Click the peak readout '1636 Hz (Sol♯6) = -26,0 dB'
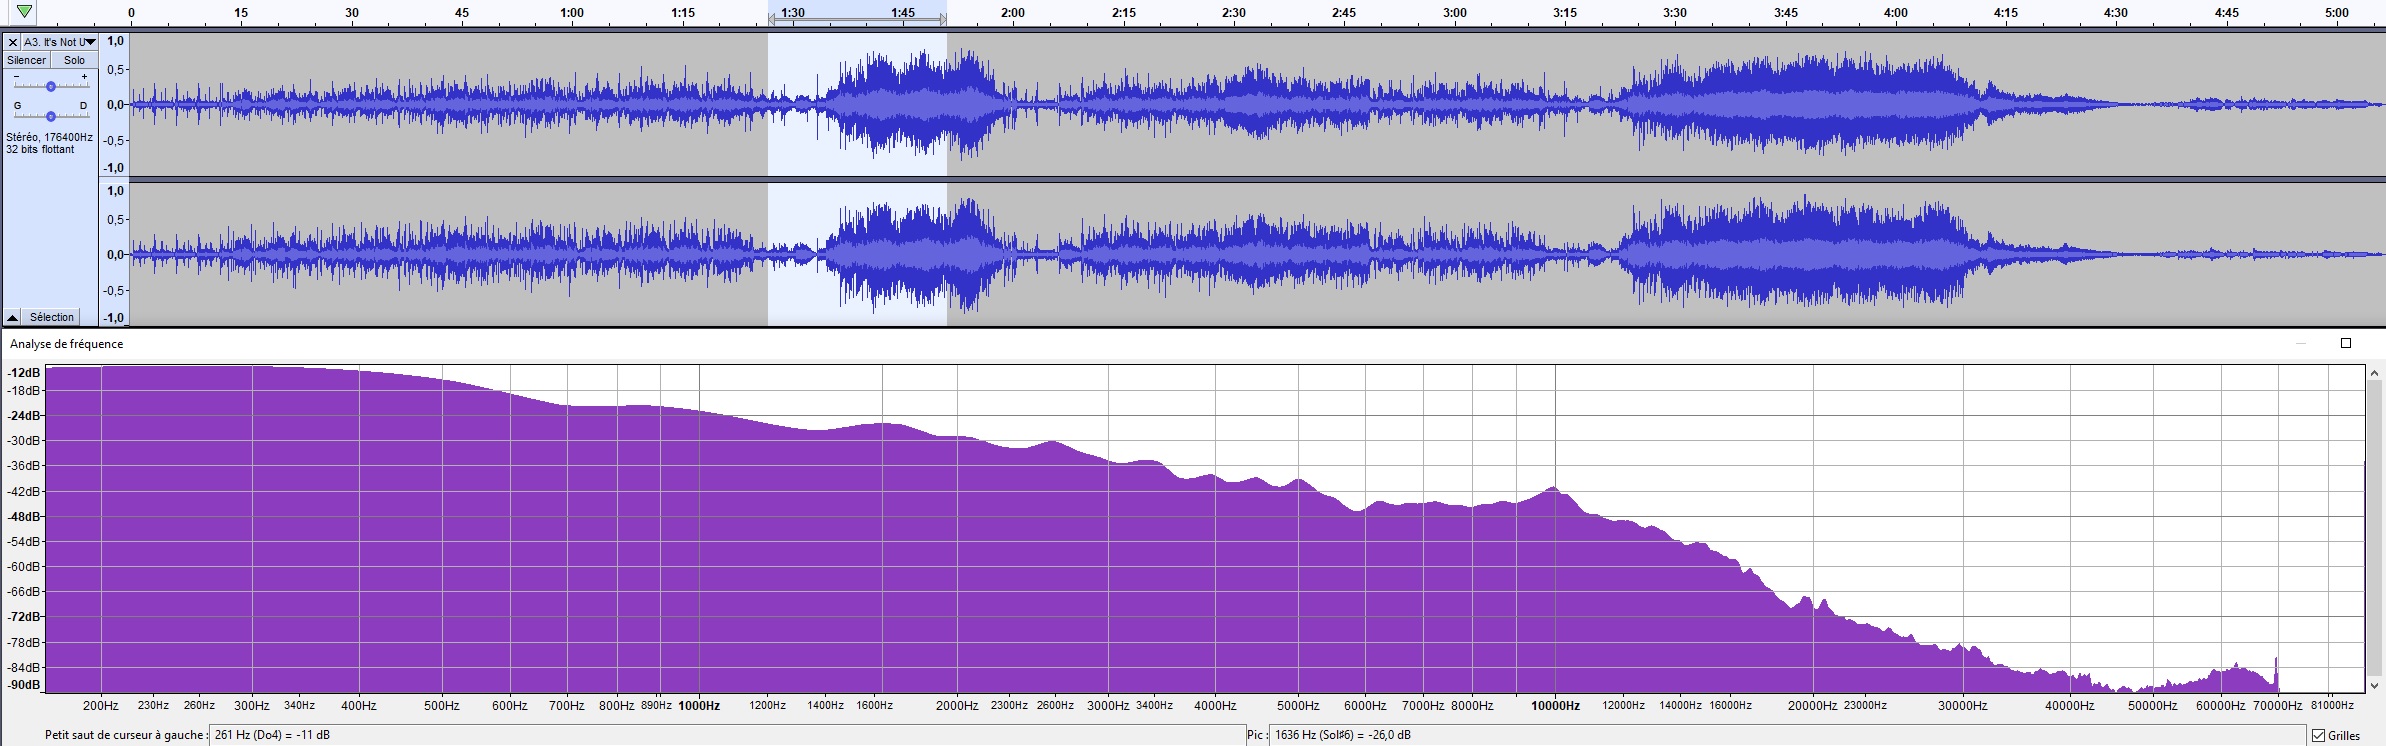 pyautogui.click(x=1343, y=735)
